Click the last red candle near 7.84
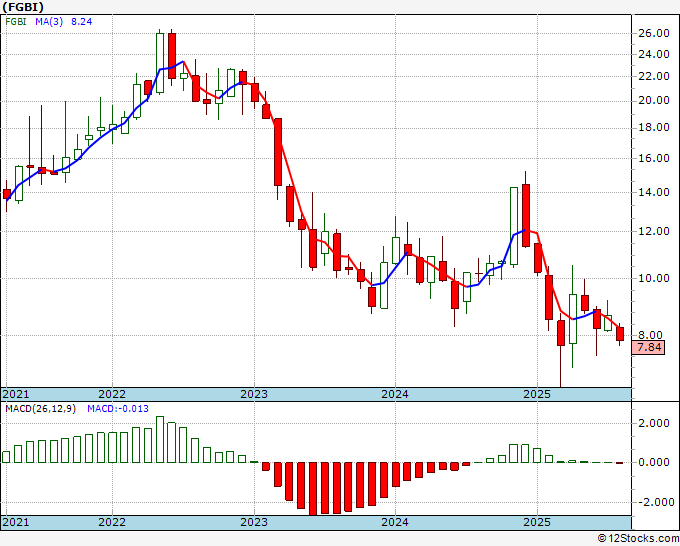 point(620,334)
